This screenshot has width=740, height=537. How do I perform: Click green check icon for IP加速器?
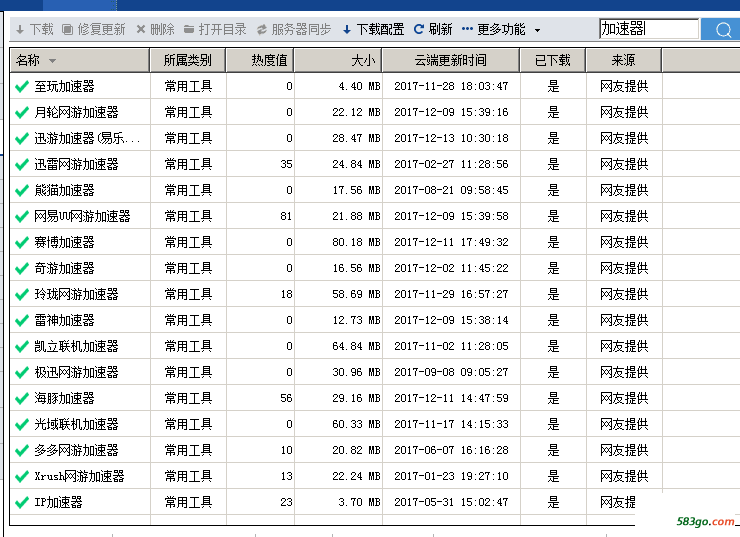click(22, 503)
